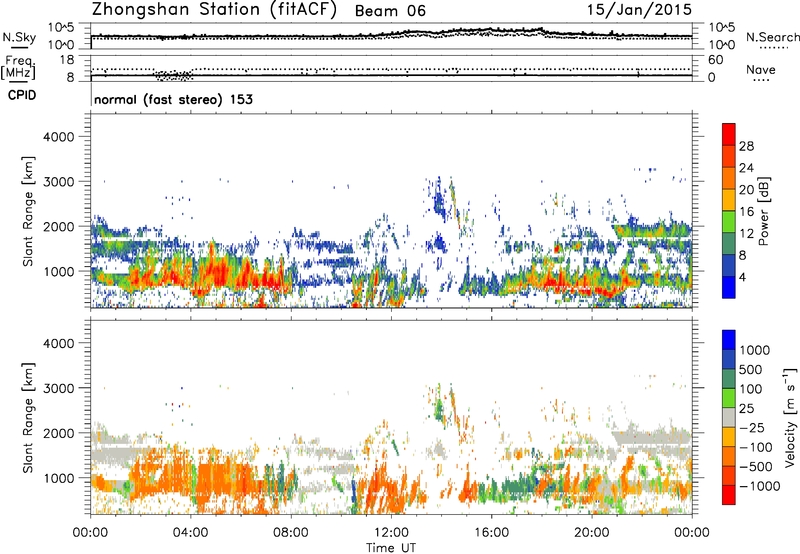This screenshot has height=554, width=800.
Task: Click the red bottom of the velocity colorbar
Action: tap(729, 495)
